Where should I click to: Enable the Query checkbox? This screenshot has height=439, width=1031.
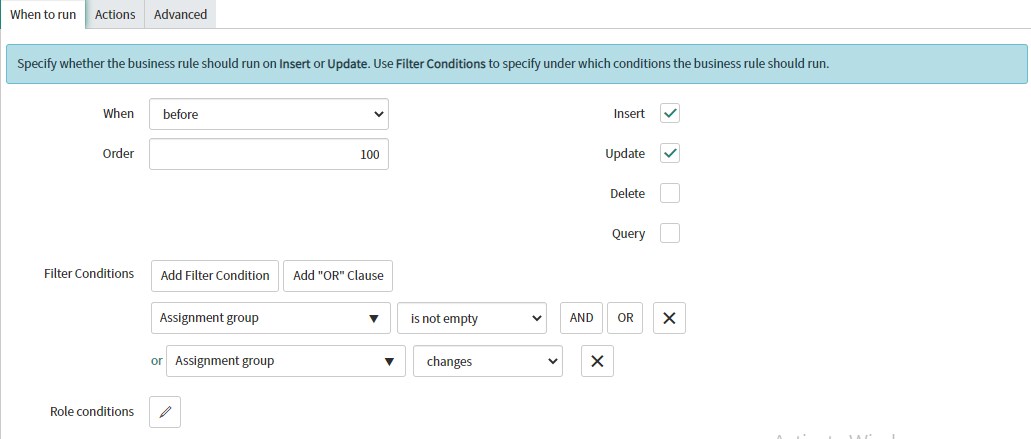click(x=670, y=233)
